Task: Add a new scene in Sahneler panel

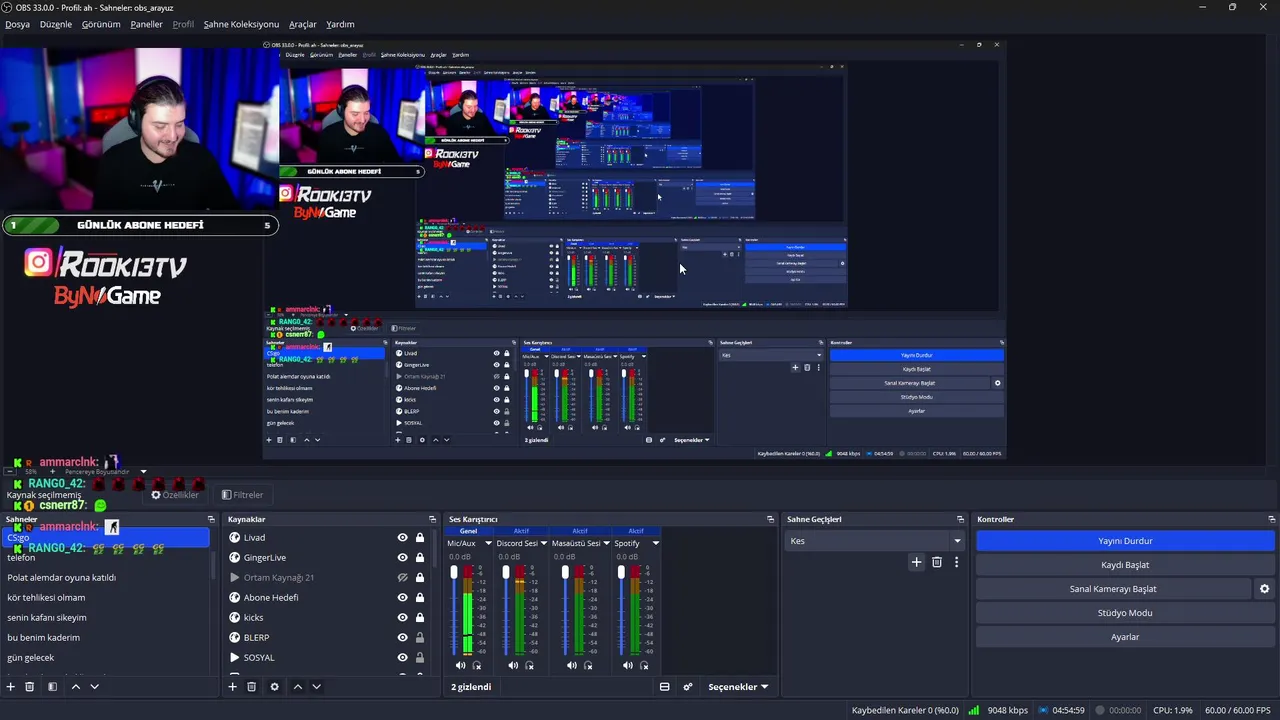Action: pos(11,687)
